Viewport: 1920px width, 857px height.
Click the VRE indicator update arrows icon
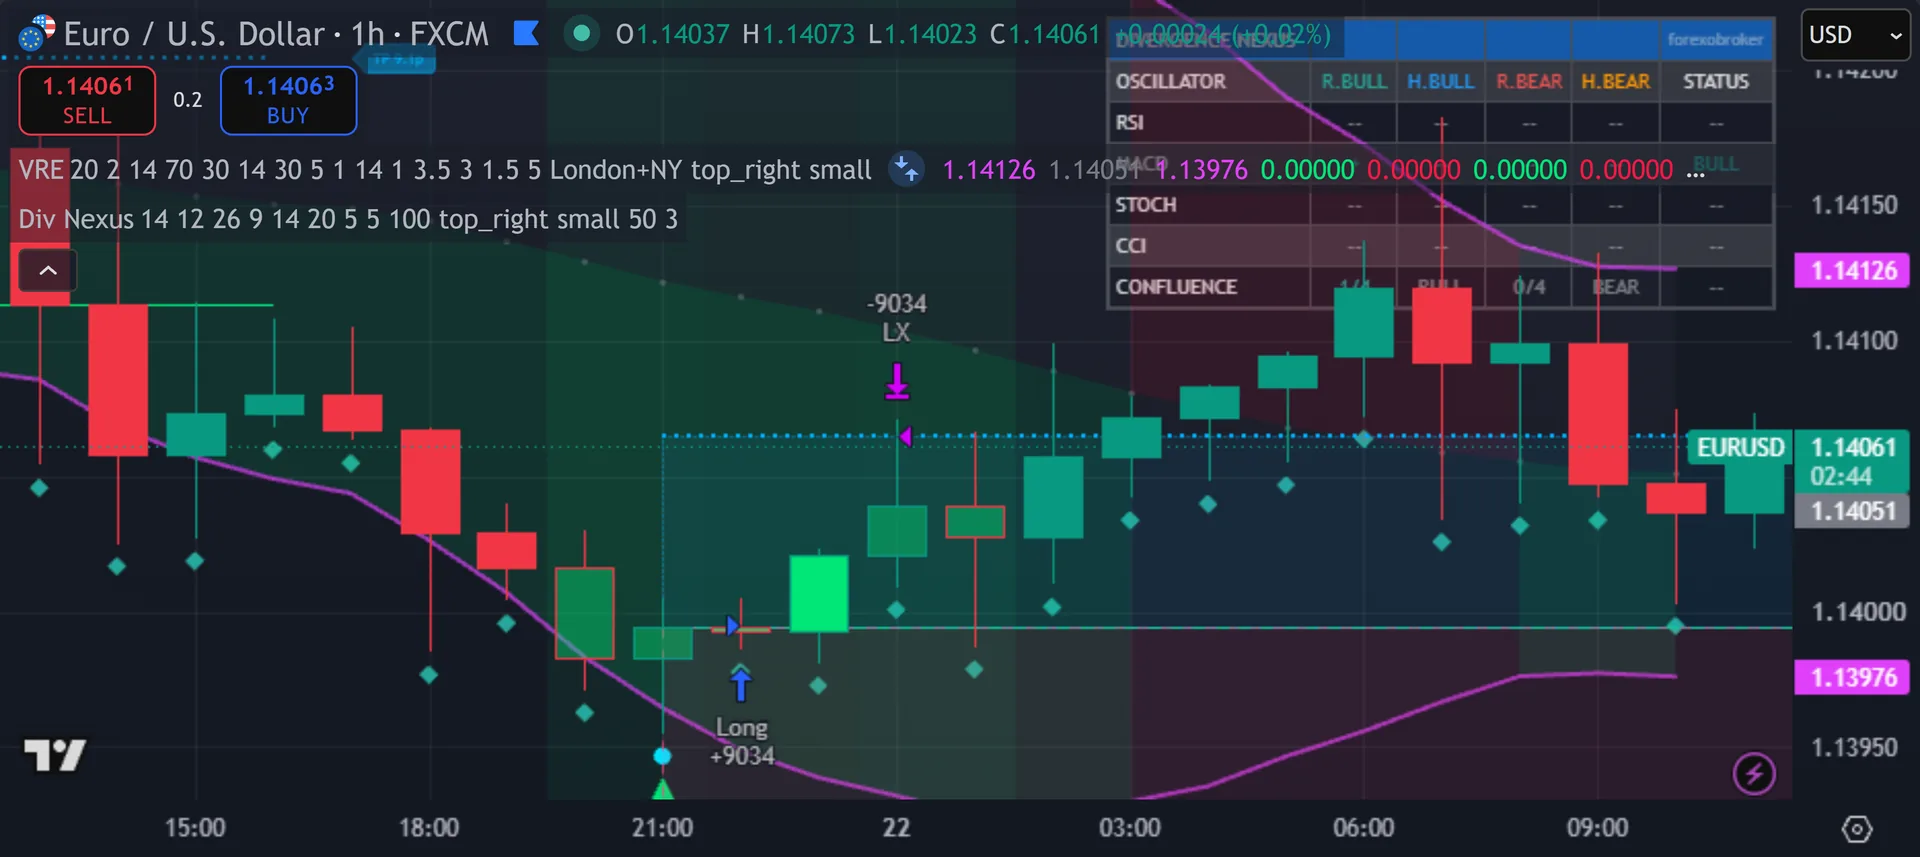click(x=907, y=169)
